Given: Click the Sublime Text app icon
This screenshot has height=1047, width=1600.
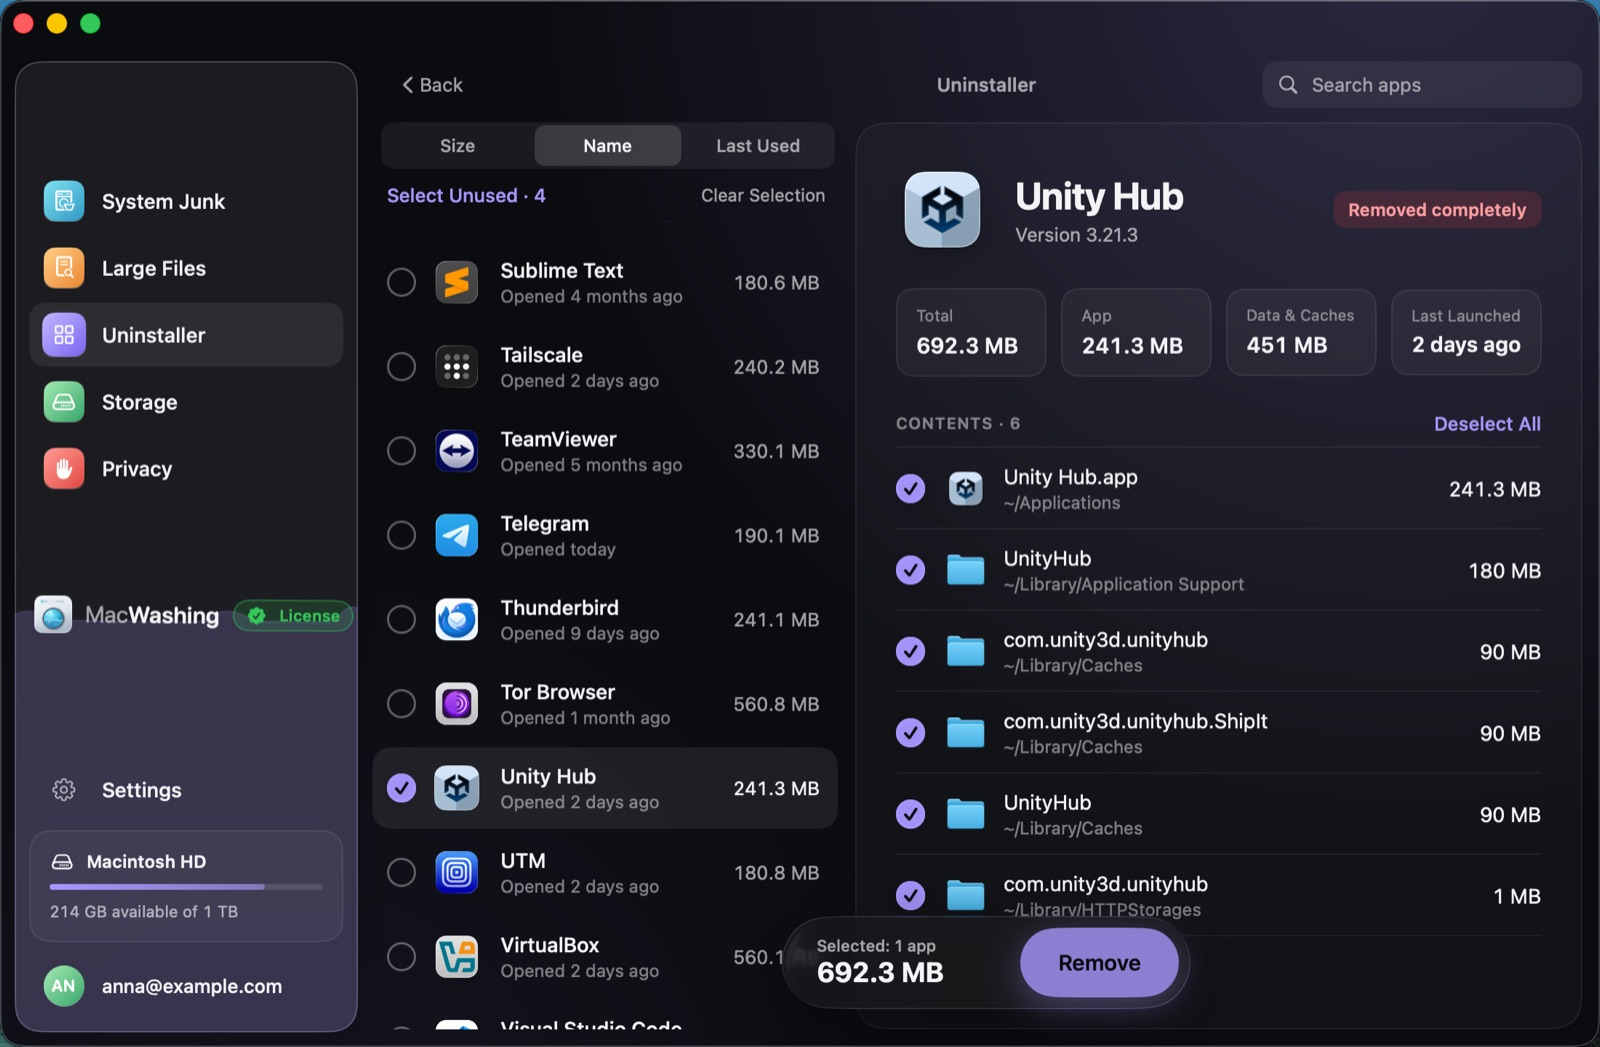Looking at the screenshot, I should tap(457, 283).
